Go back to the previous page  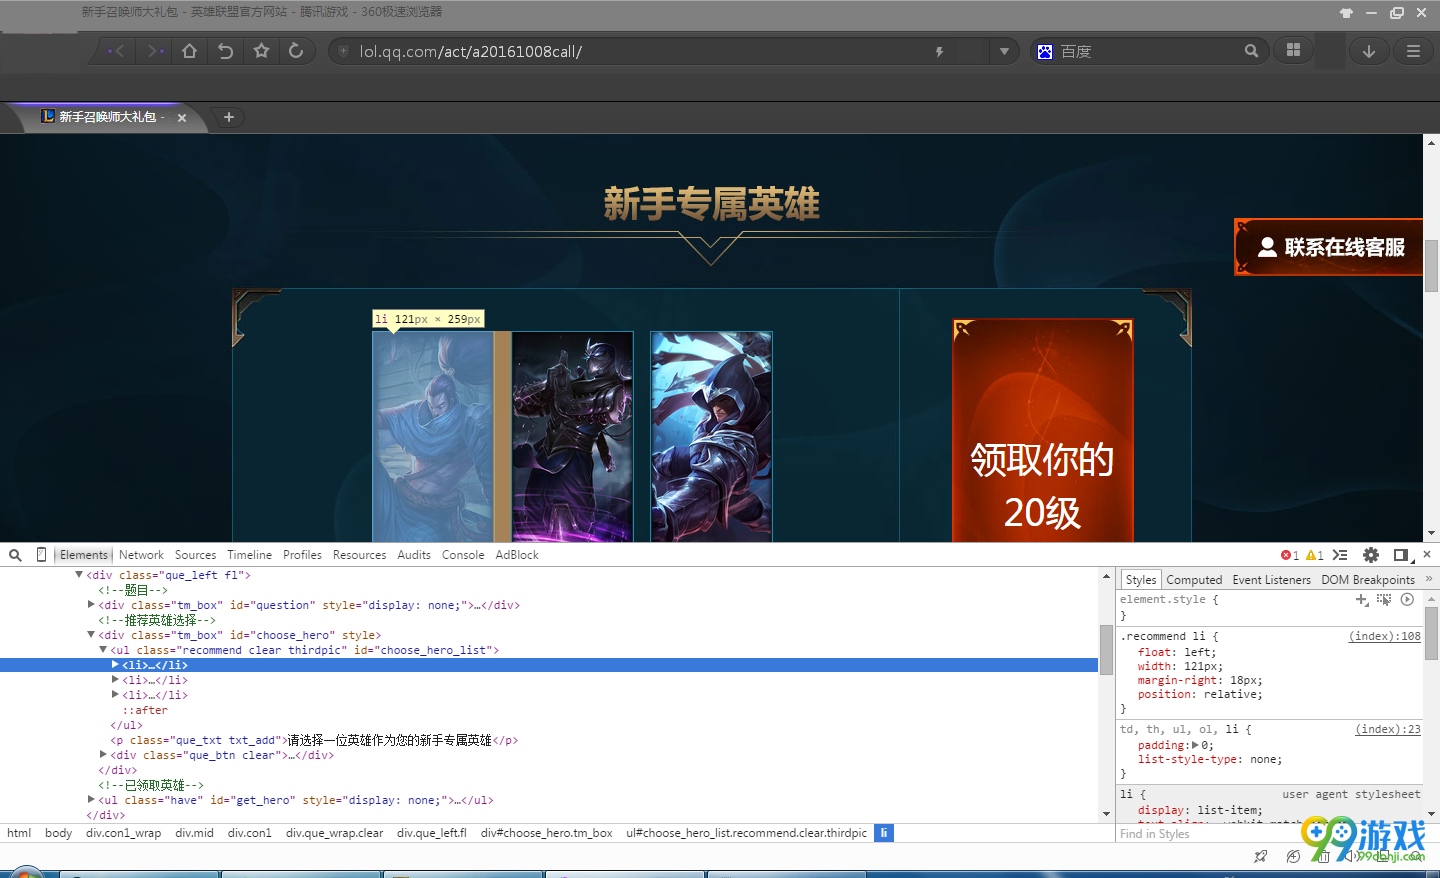[116, 51]
